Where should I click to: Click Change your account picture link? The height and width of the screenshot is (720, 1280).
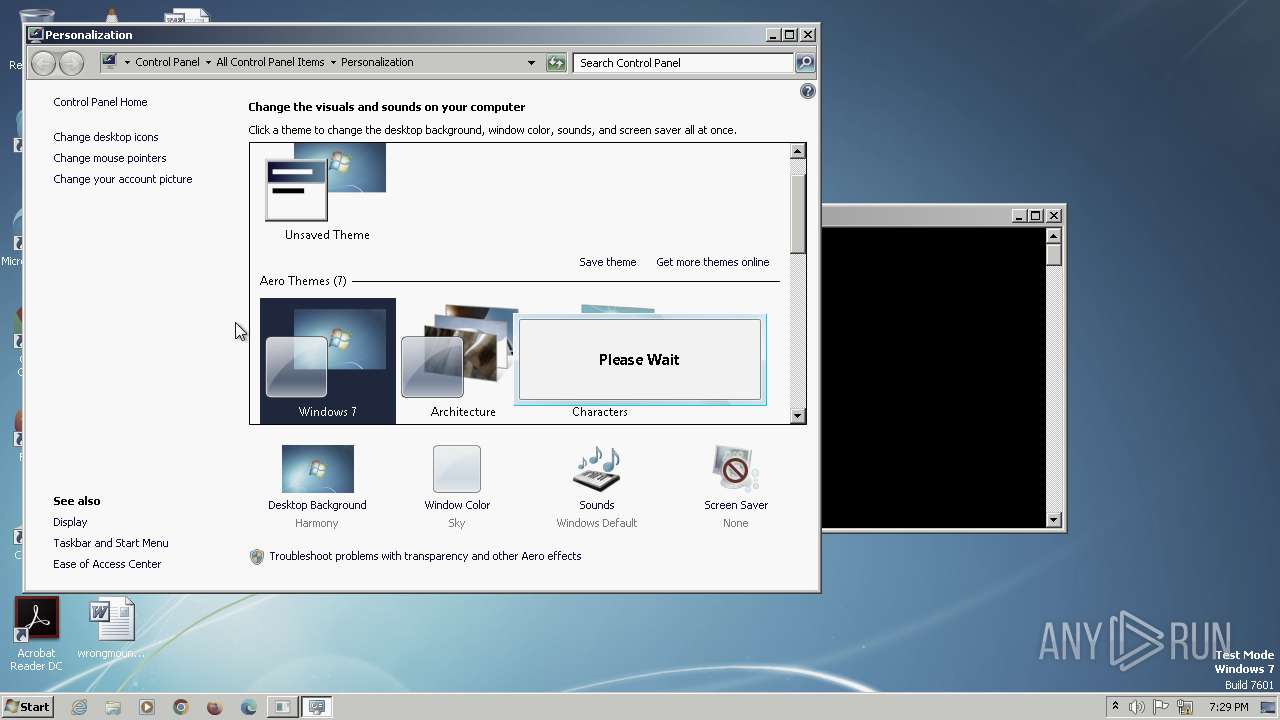point(123,179)
